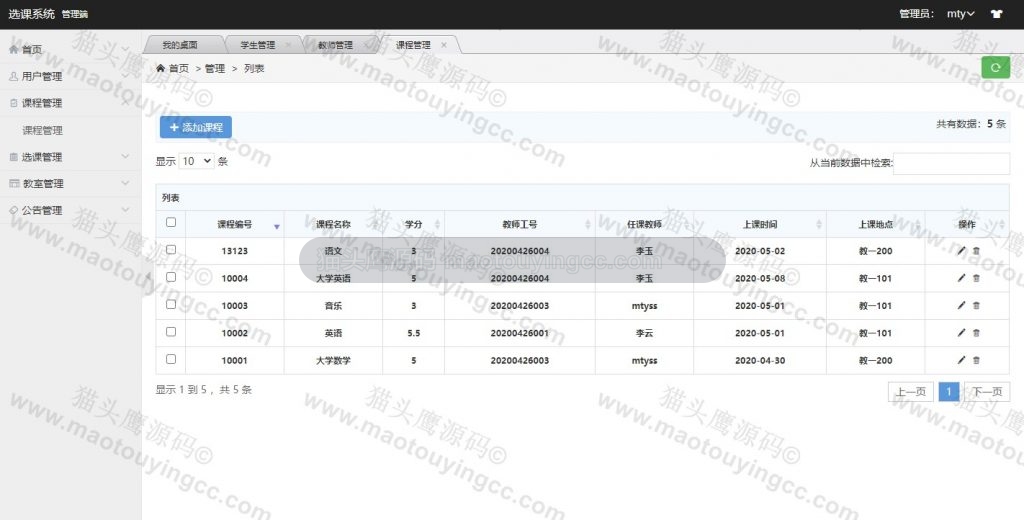The image size is (1024, 520).
Task: Select the 课程管理 tab
Action: [x=413, y=45]
